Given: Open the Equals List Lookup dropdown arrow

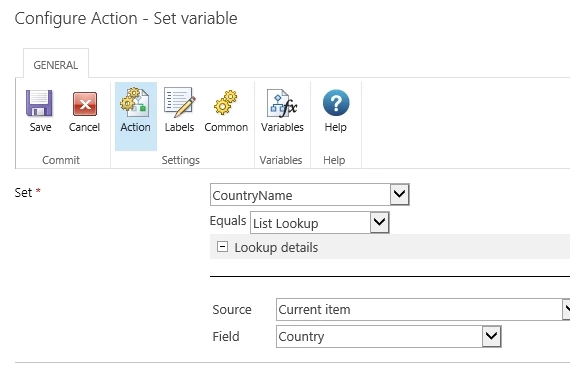Looking at the screenshot, I should [380, 222].
